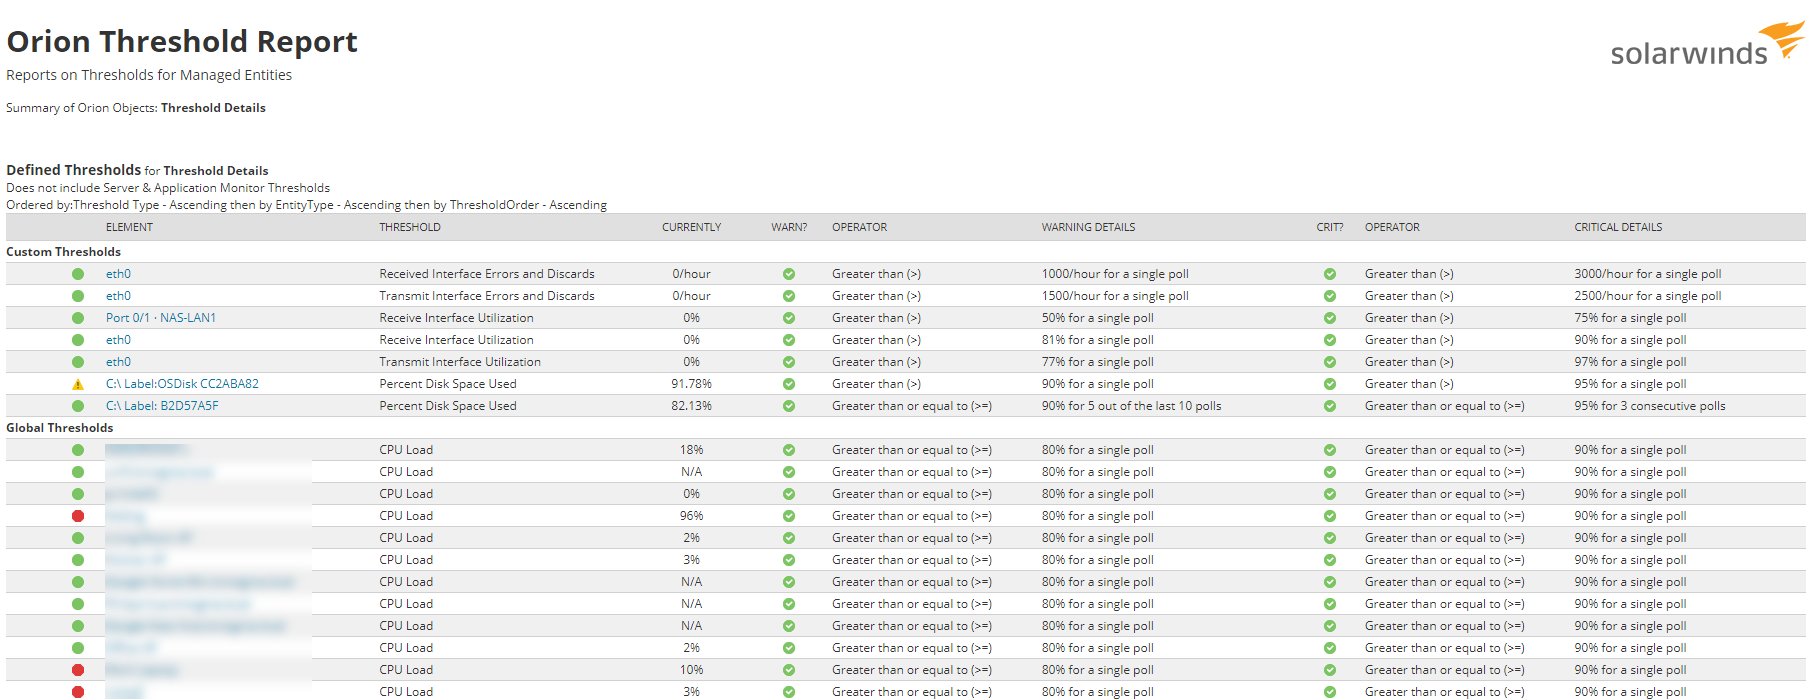This screenshot has height=699, width=1812.
Task: Click '1500/hour for a single poll' warning detail
Action: coord(1115,296)
